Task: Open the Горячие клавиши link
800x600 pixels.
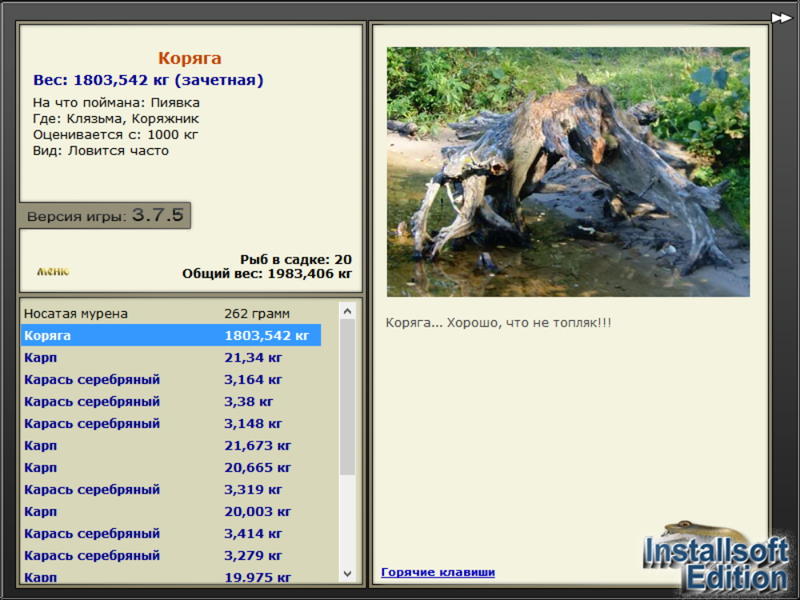Action: 438,572
